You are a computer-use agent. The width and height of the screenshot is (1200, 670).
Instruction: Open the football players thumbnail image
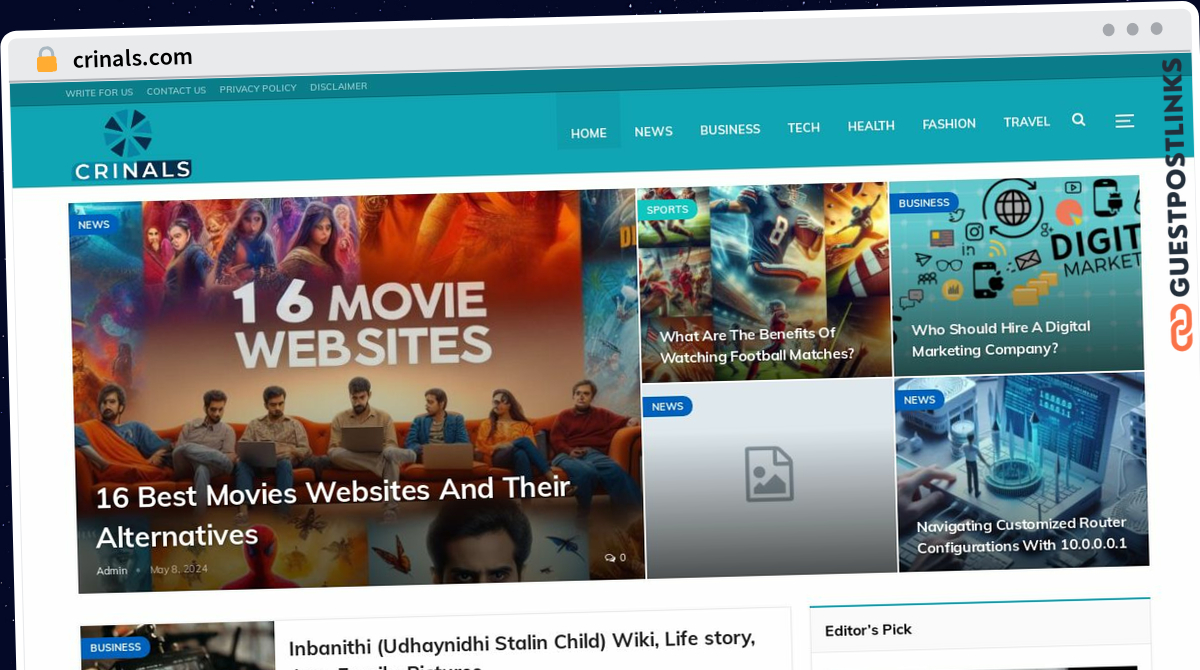765,283
